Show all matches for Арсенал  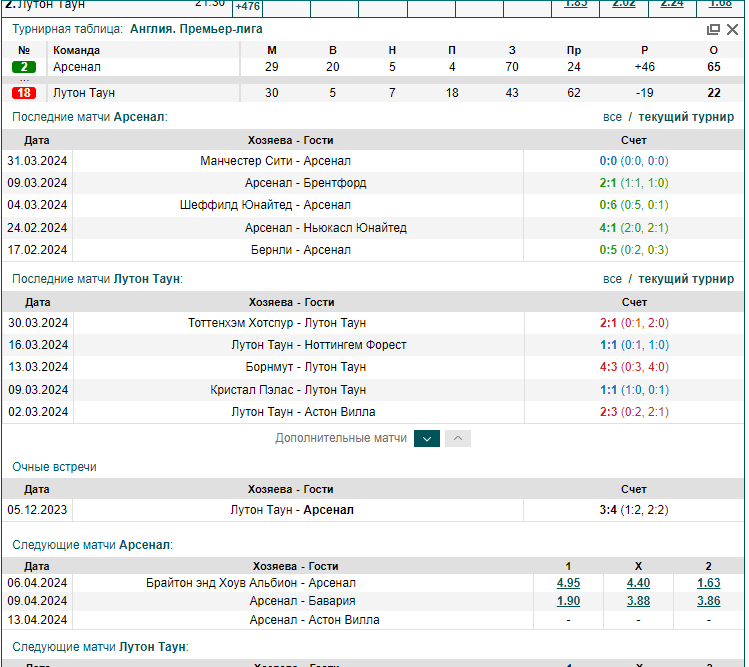pyautogui.click(x=612, y=117)
